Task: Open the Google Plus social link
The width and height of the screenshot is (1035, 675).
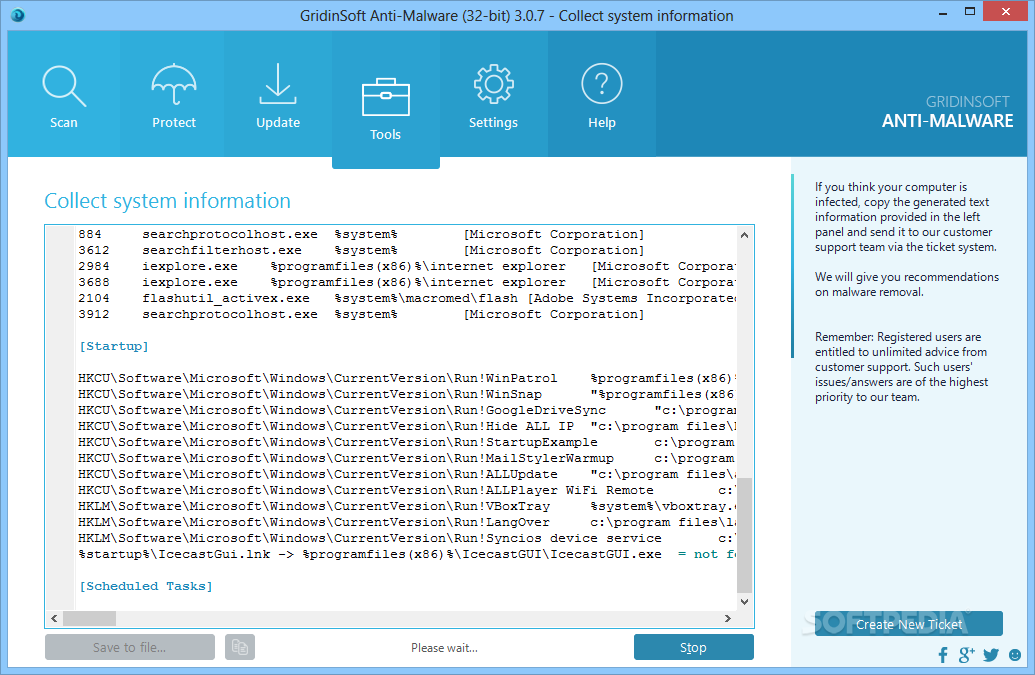Action: click(966, 655)
